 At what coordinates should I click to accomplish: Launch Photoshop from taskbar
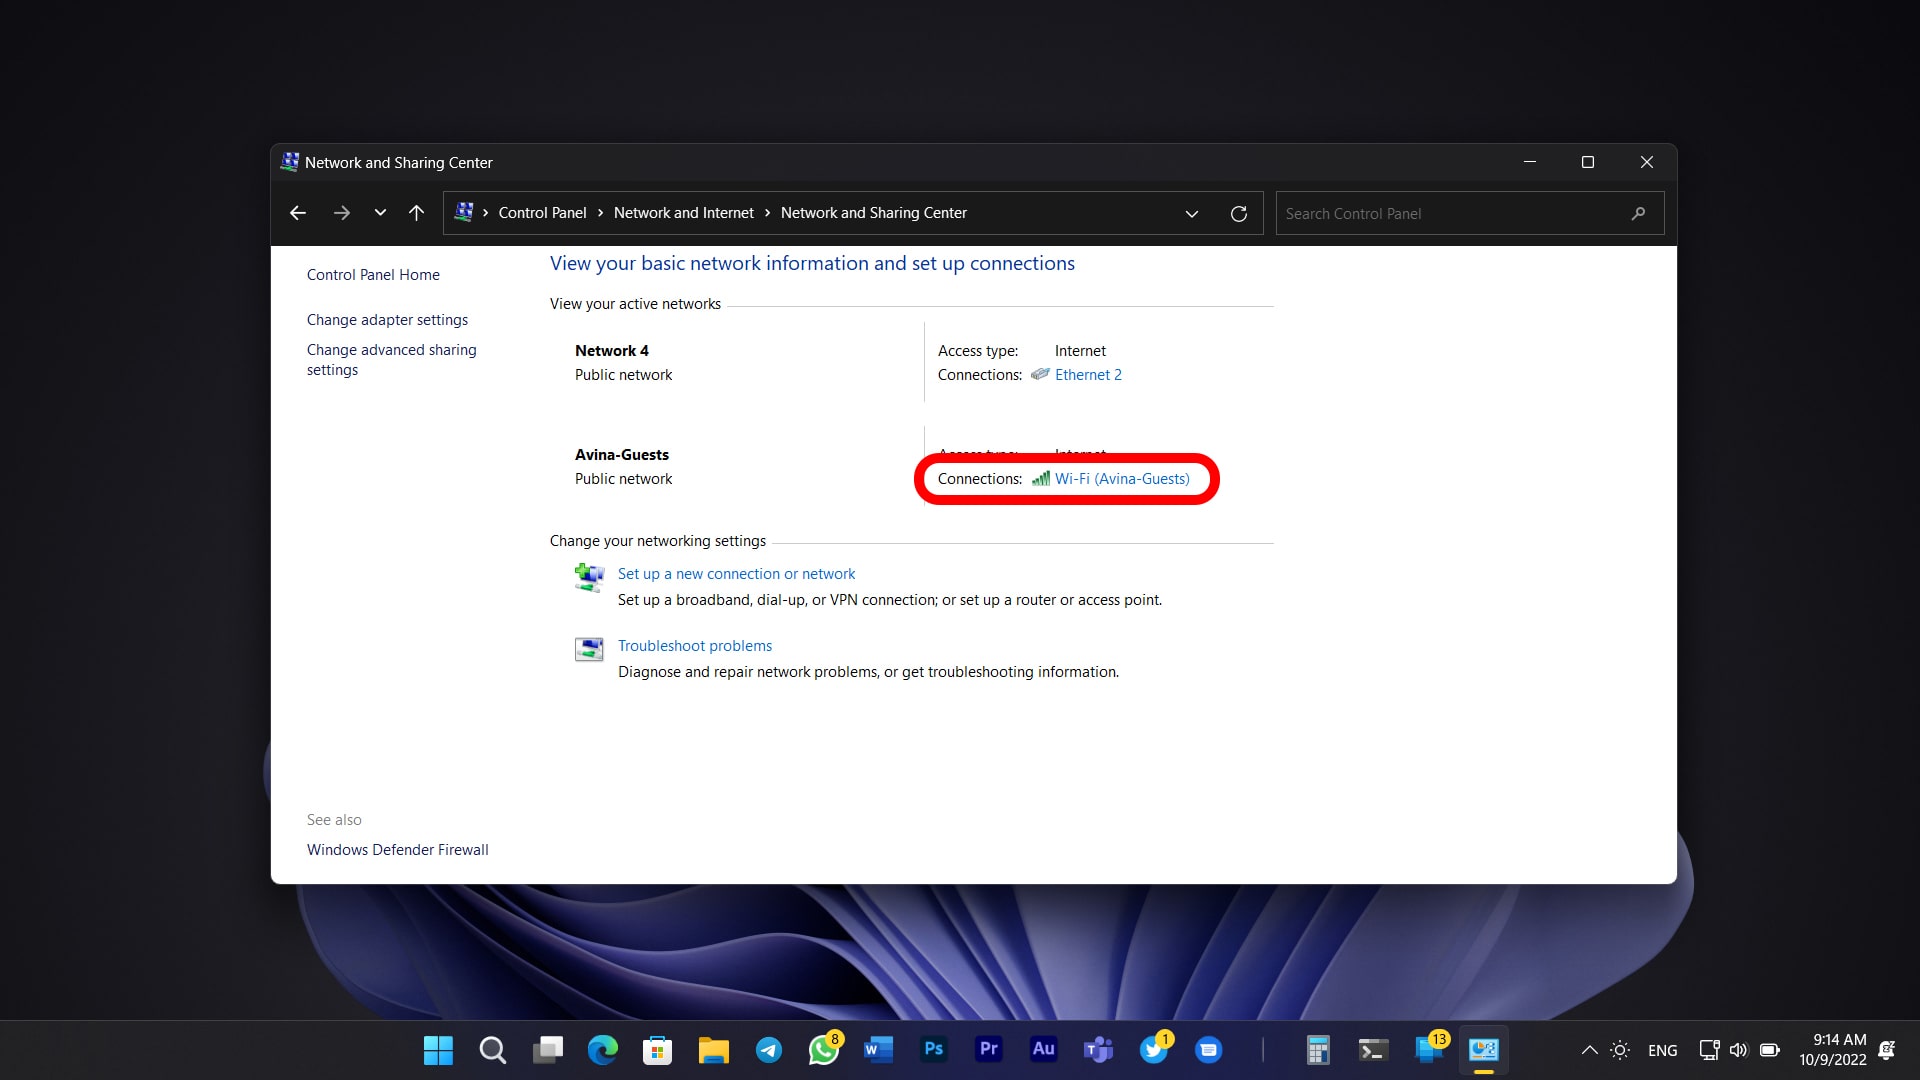pos(934,1049)
